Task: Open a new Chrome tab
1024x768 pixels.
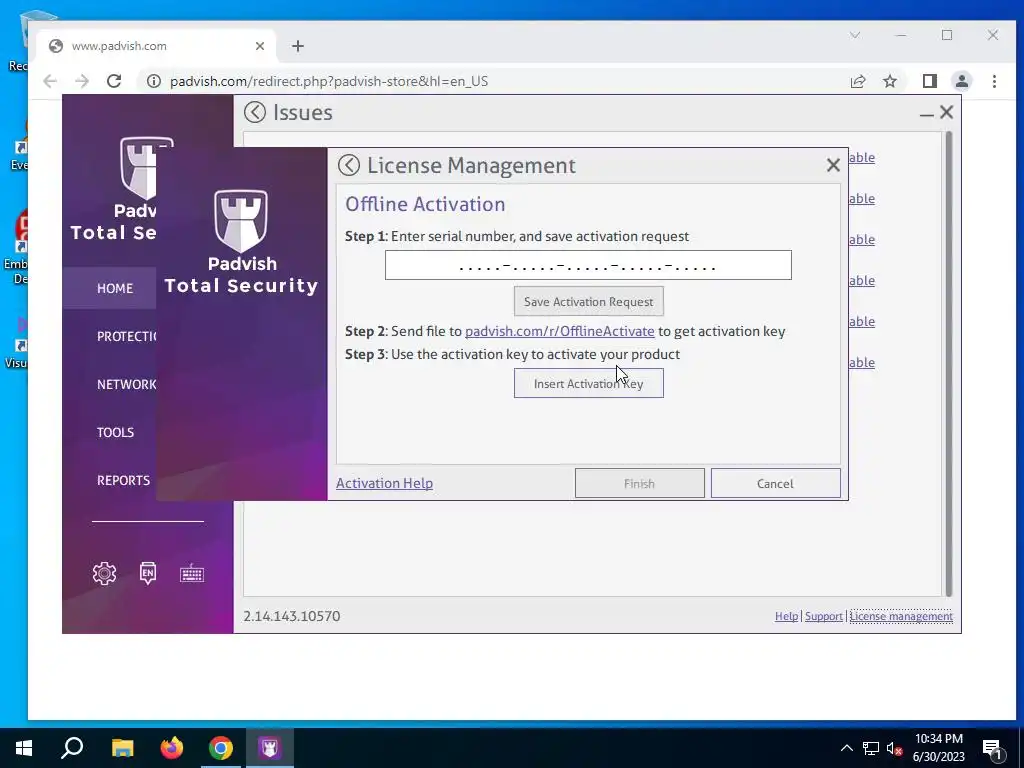Action: click(298, 46)
